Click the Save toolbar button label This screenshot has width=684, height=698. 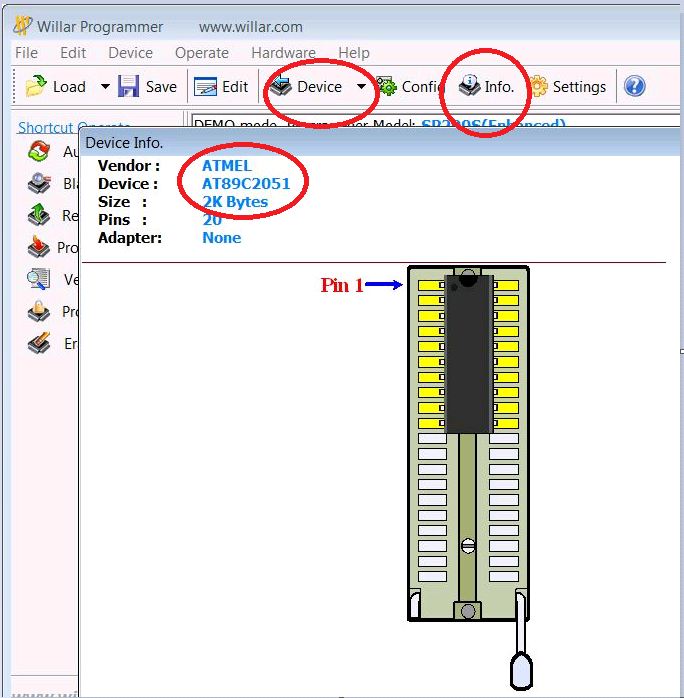[x=161, y=86]
